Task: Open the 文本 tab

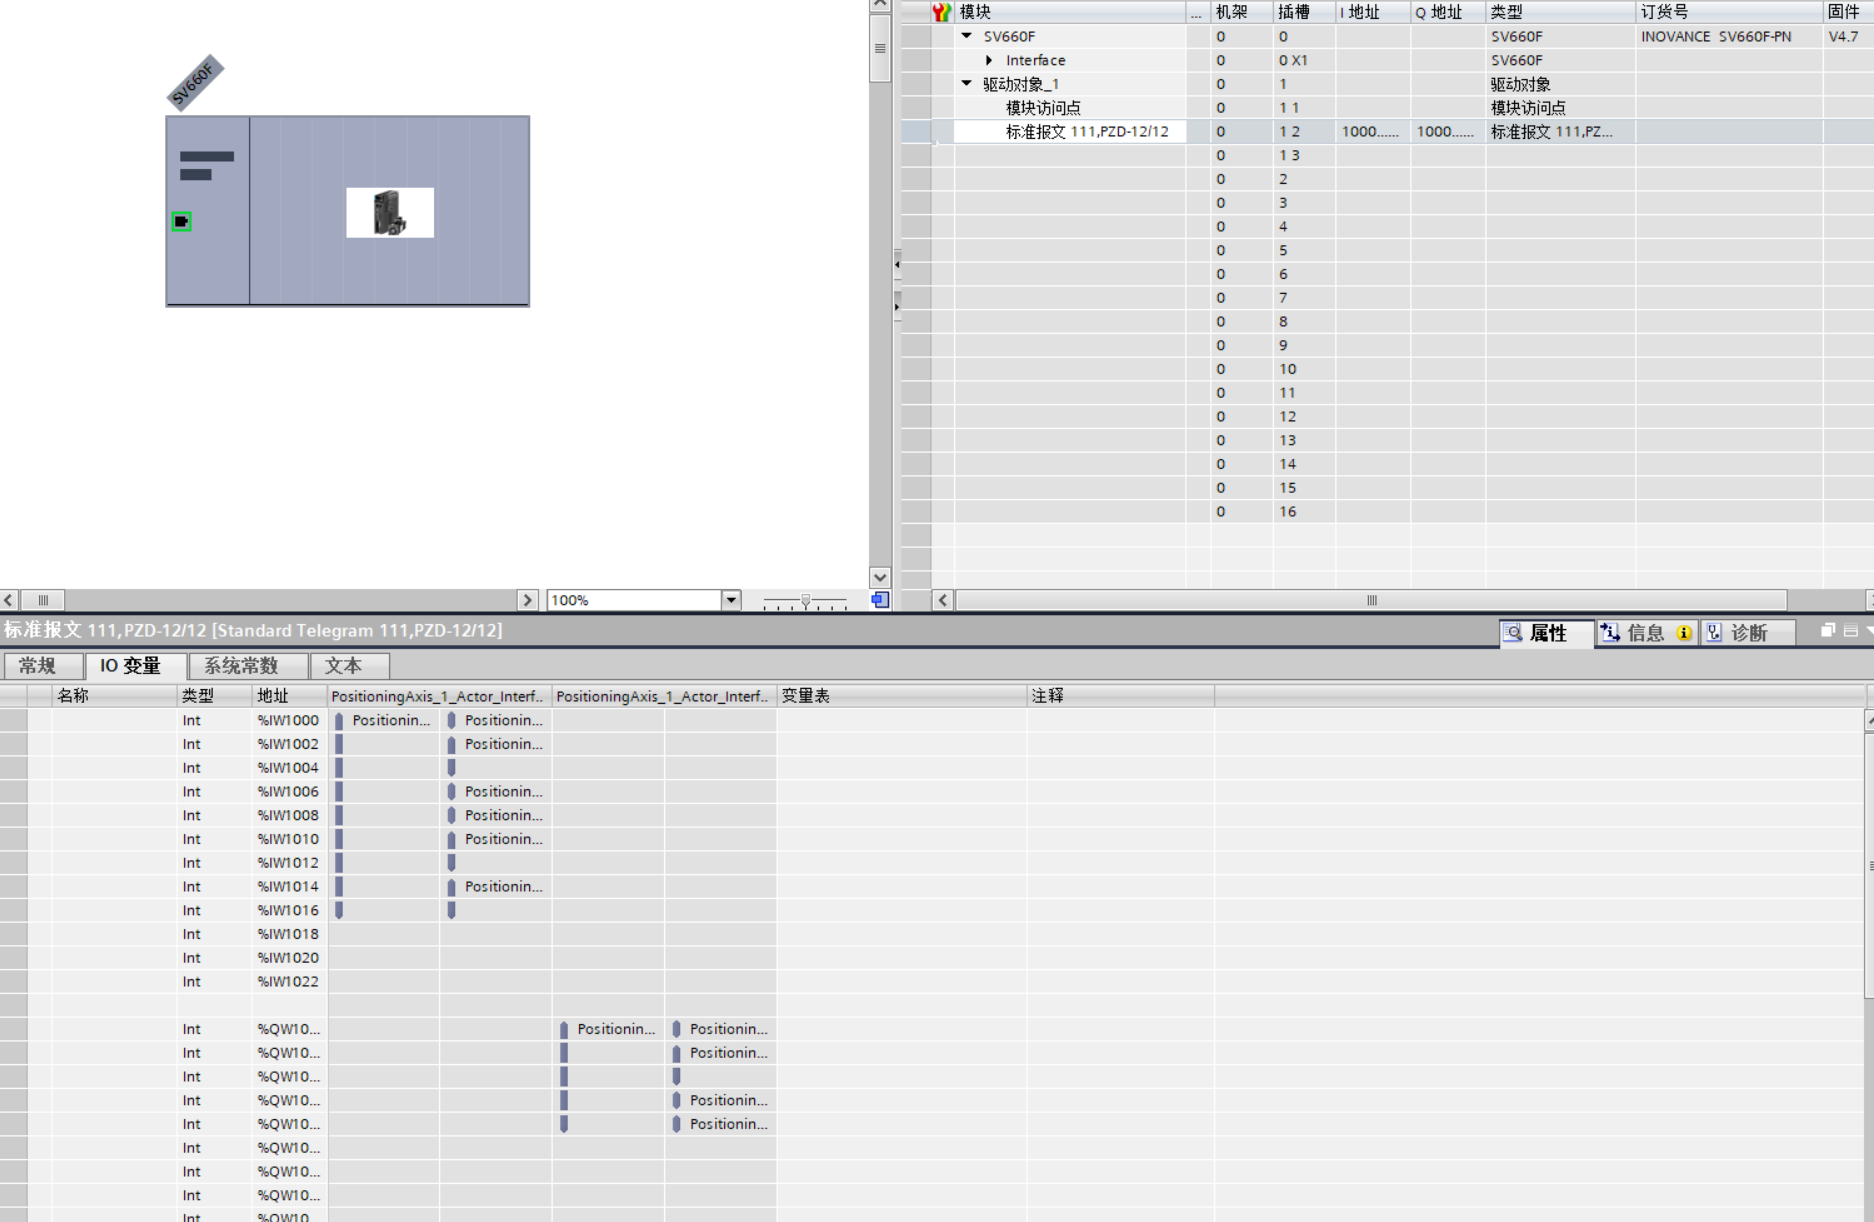Action: (x=343, y=666)
